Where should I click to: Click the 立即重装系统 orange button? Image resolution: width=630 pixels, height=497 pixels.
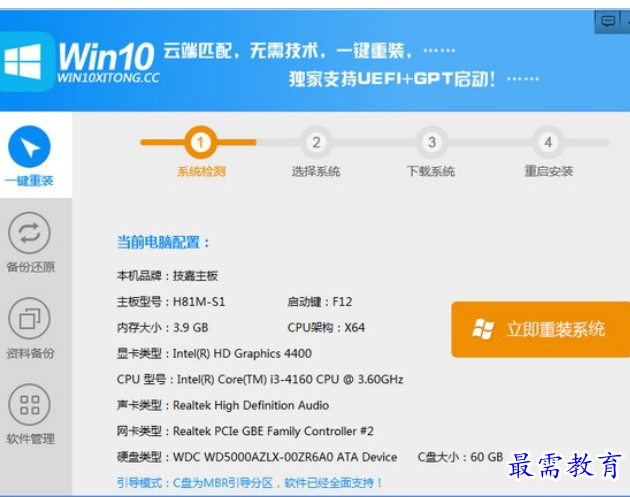[x=540, y=329]
